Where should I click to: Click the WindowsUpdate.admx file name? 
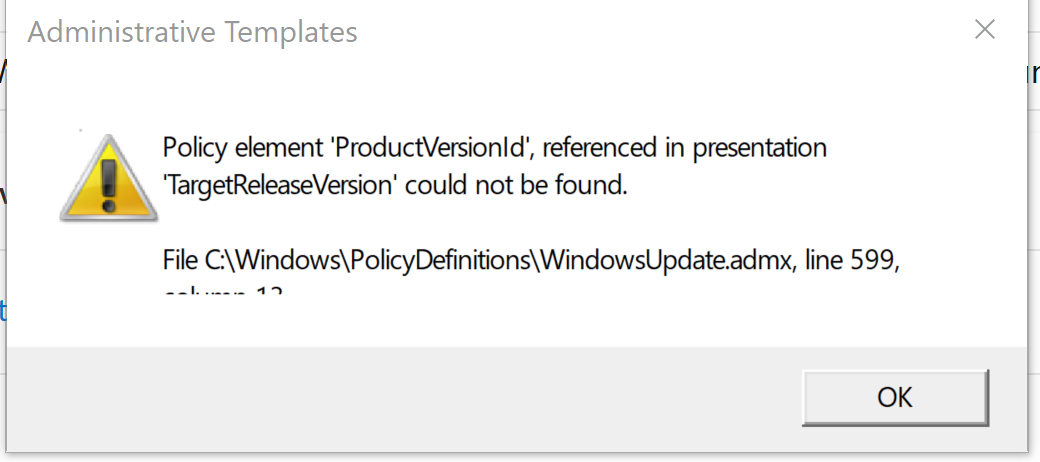666,260
